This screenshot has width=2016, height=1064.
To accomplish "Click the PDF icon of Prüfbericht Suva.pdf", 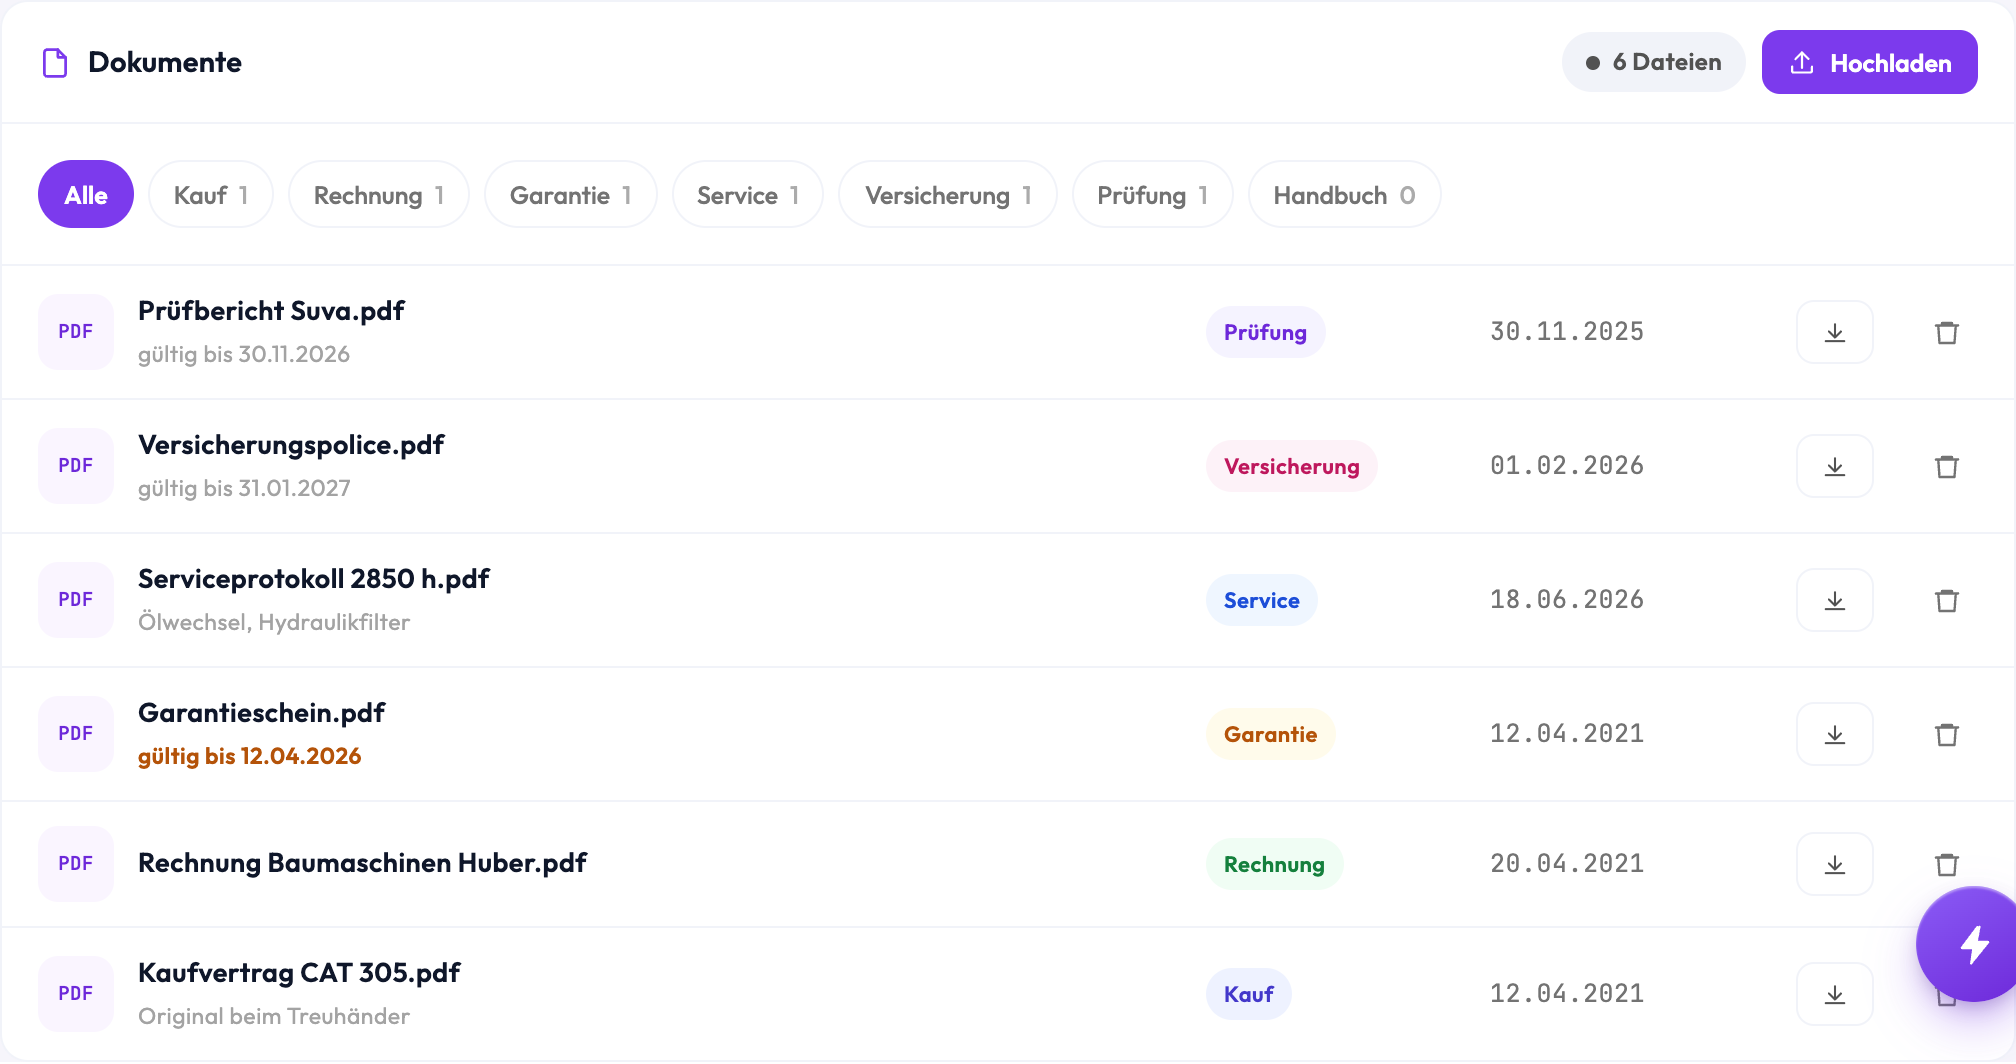I will pyautogui.click(x=76, y=332).
